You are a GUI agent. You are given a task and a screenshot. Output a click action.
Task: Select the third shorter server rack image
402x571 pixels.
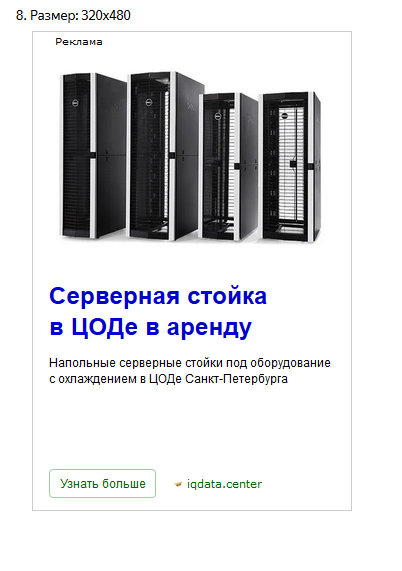[x=229, y=167]
